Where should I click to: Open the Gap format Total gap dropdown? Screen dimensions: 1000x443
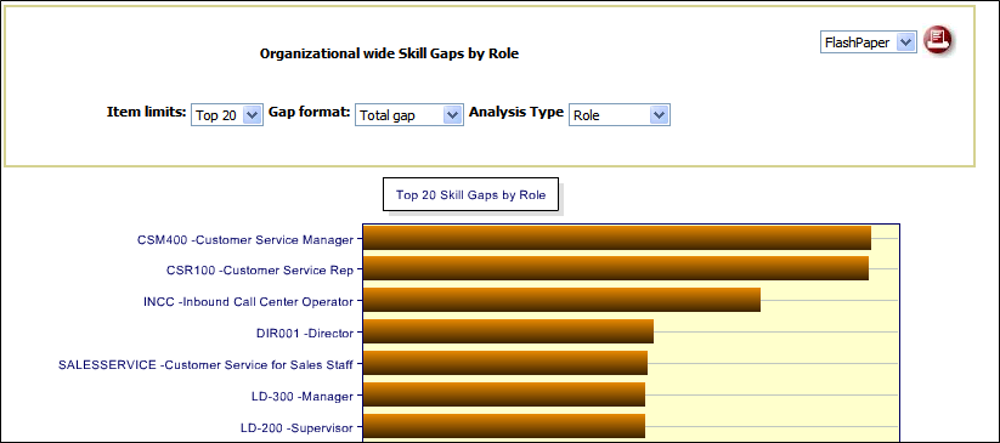tap(408, 115)
